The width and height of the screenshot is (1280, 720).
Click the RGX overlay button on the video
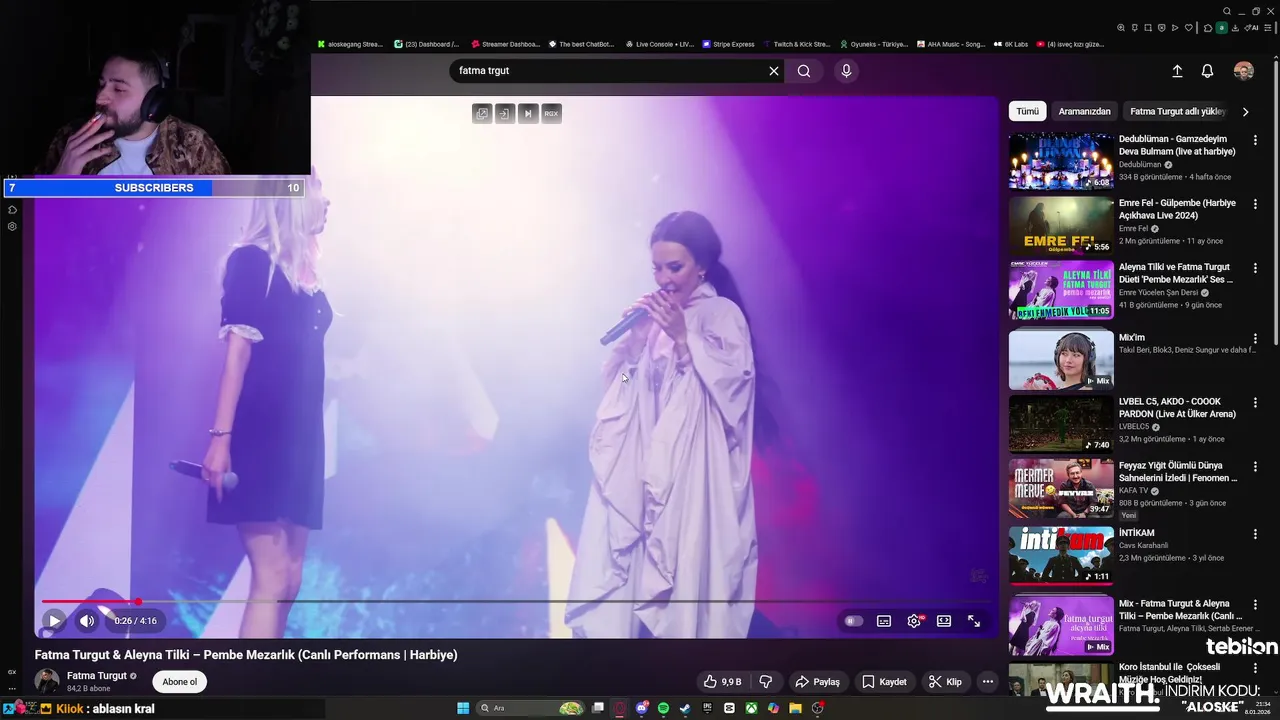(551, 113)
